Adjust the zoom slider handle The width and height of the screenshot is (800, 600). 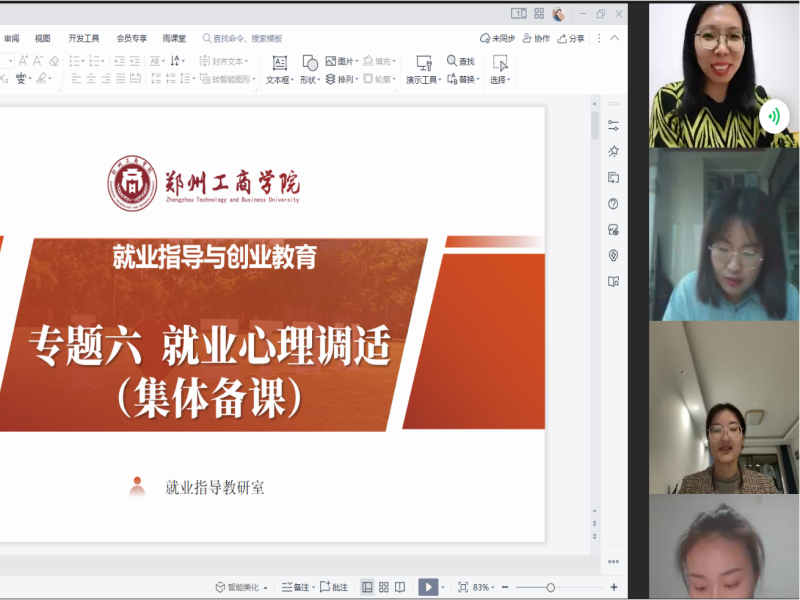(551, 588)
